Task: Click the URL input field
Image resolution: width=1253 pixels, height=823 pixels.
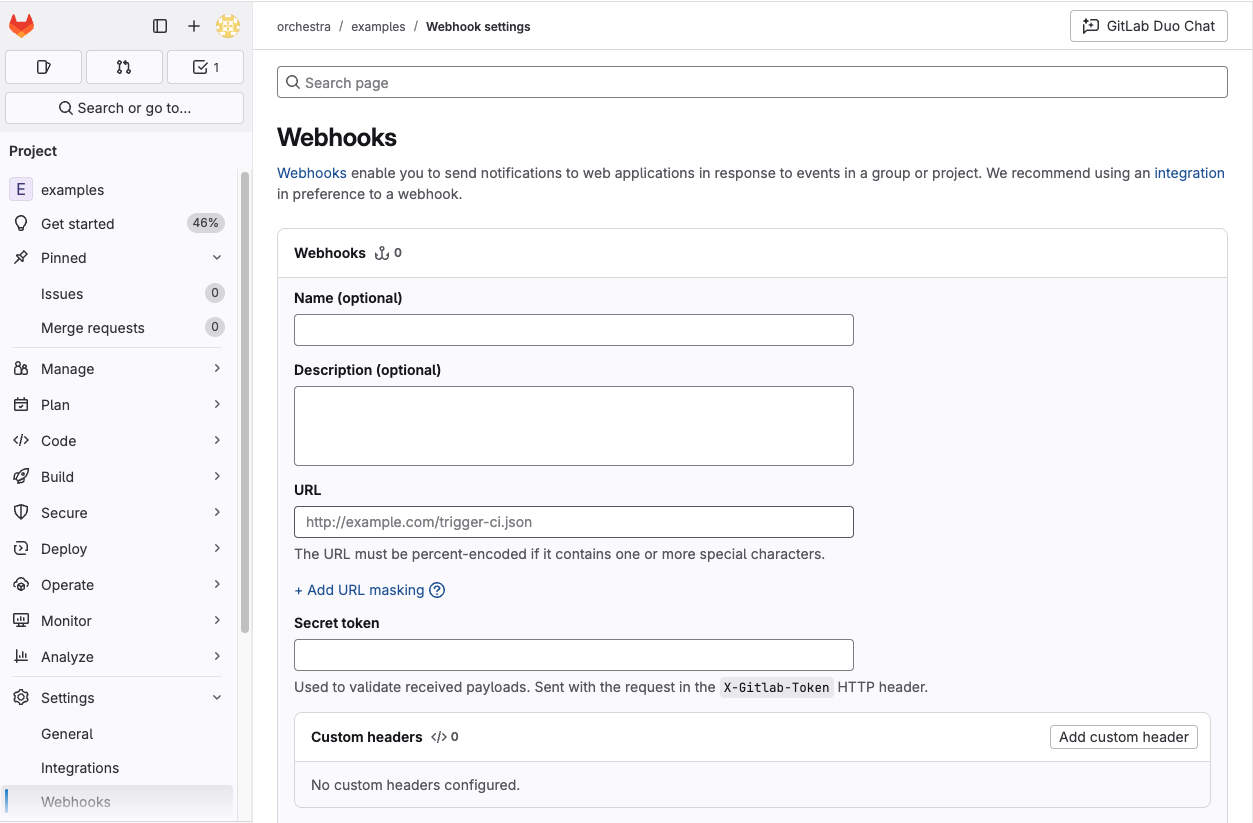Action: click(x=573, y=521)
